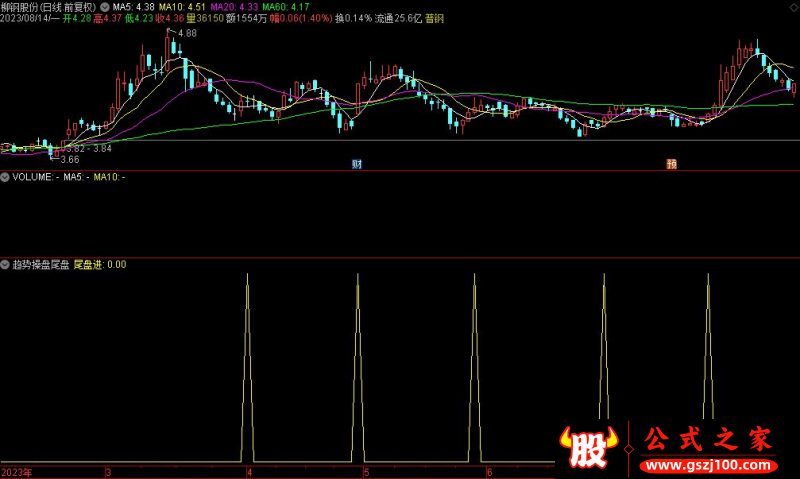Click the 4.88 peak price annotation

[187, 33]
